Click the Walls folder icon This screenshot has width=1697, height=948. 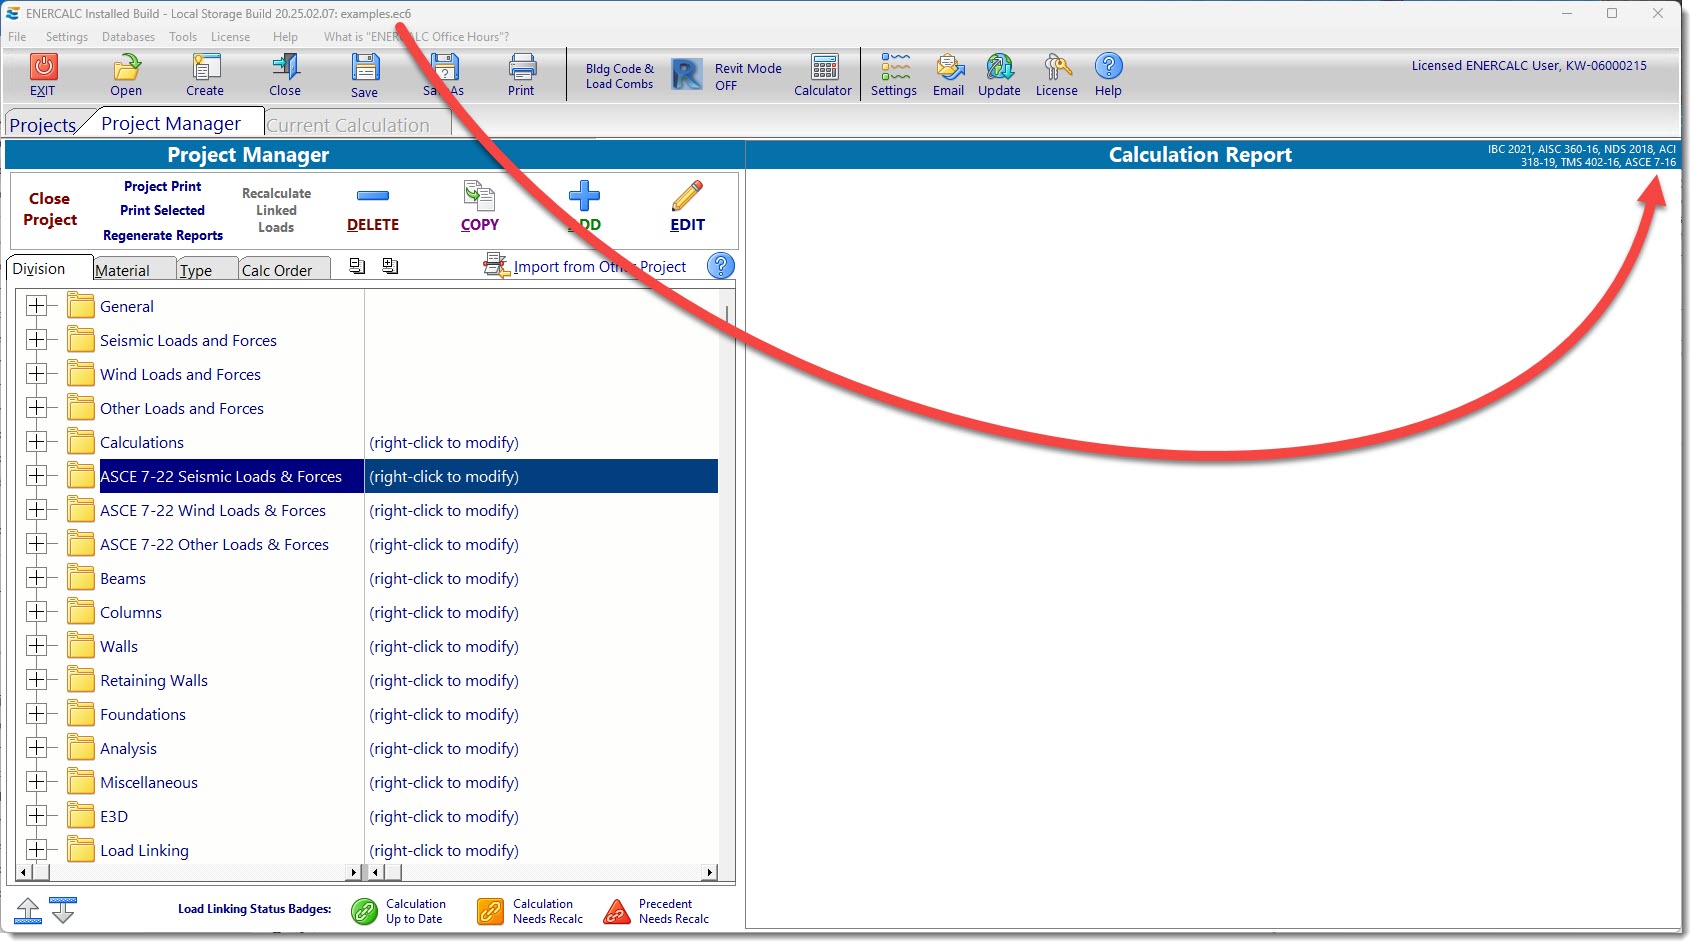click(81, 646)
